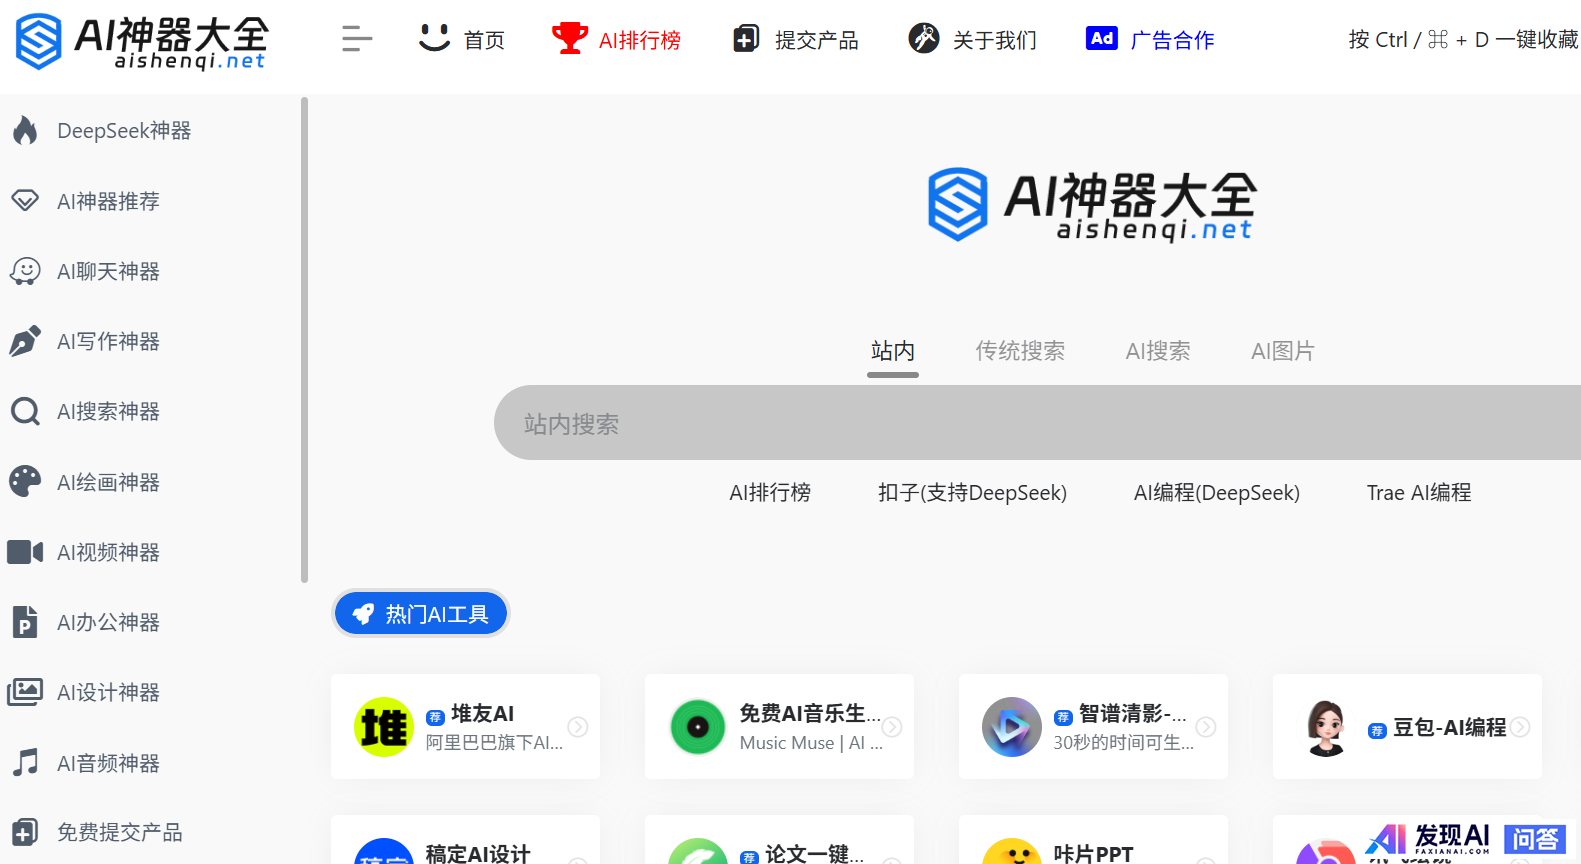Click the 扣子(支持DeepSeek) quick link
Viewport: 1581px width, 864px height.
coord(972,492)
